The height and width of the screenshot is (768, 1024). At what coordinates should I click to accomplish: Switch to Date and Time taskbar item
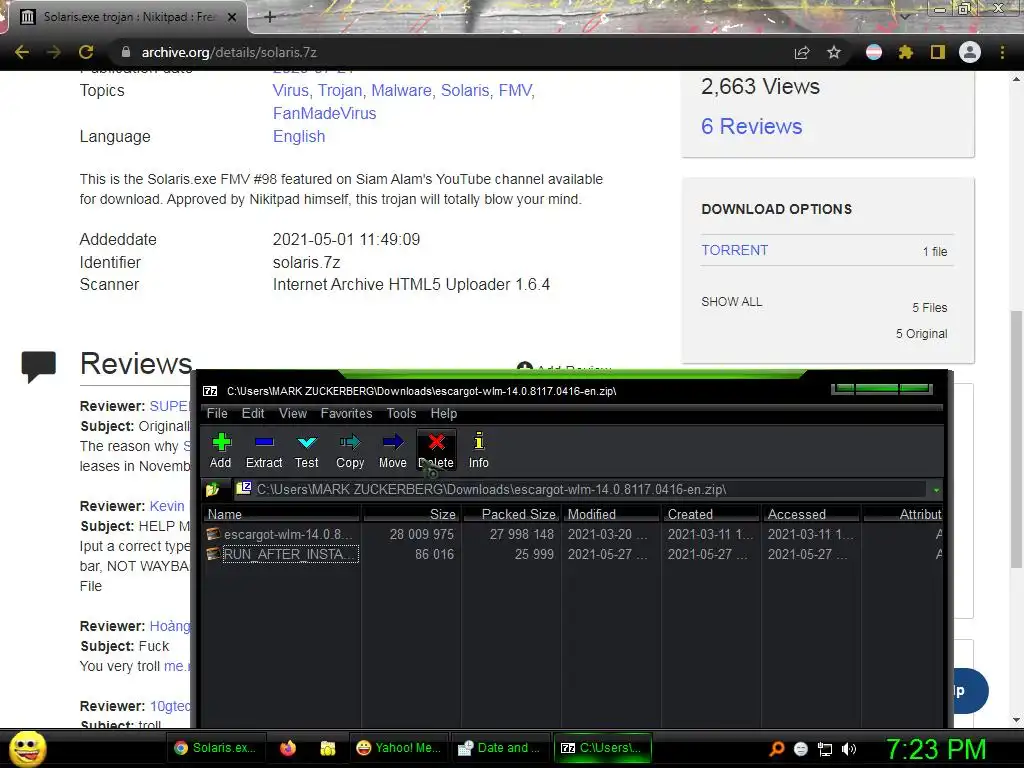tap(500, 748)
